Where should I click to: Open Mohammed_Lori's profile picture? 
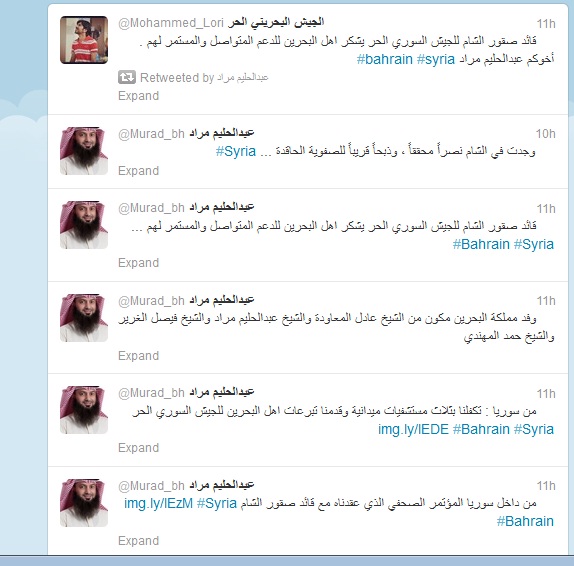[84, 40]
